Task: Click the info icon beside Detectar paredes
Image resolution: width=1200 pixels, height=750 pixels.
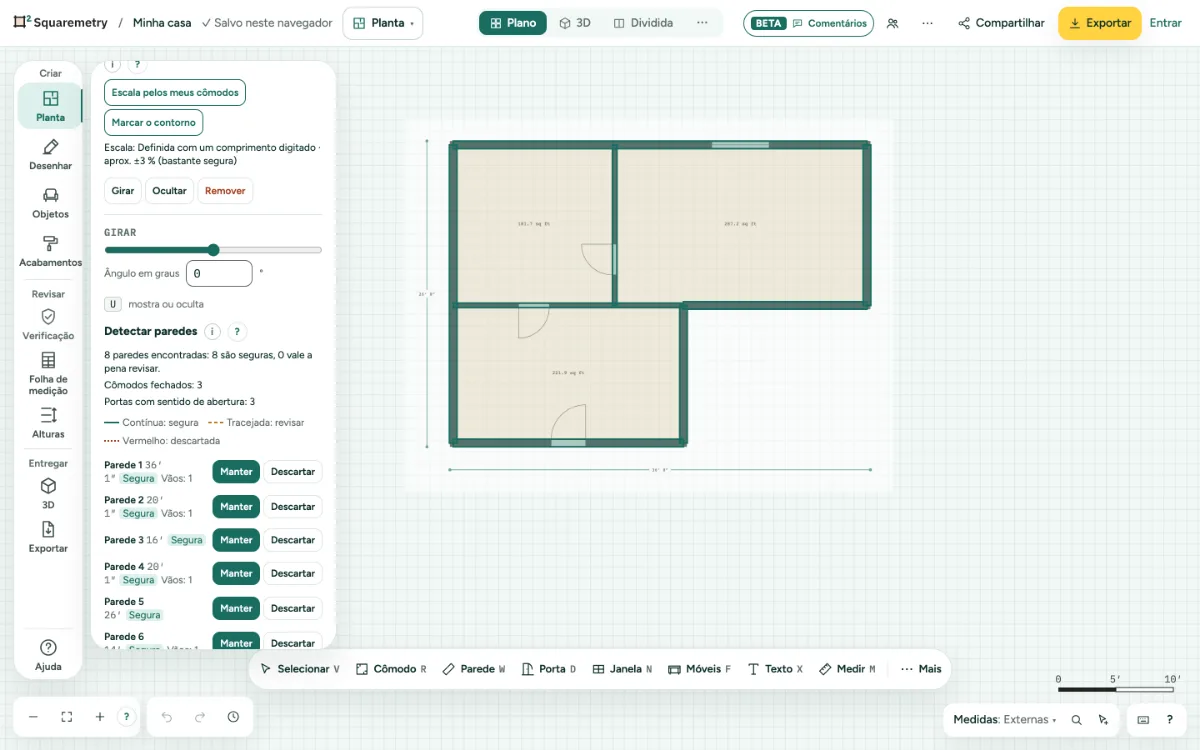Action: point(212,332)
